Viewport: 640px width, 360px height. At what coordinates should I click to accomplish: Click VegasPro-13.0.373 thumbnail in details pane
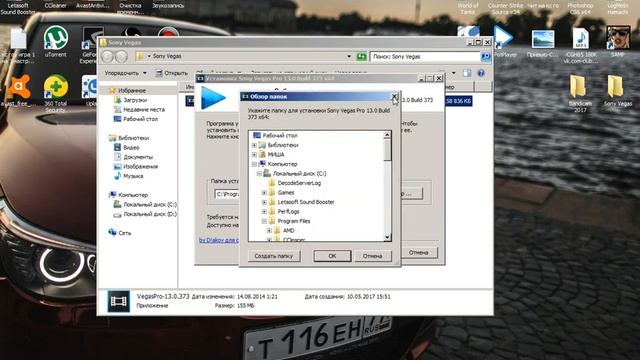(x=118, y=301)
